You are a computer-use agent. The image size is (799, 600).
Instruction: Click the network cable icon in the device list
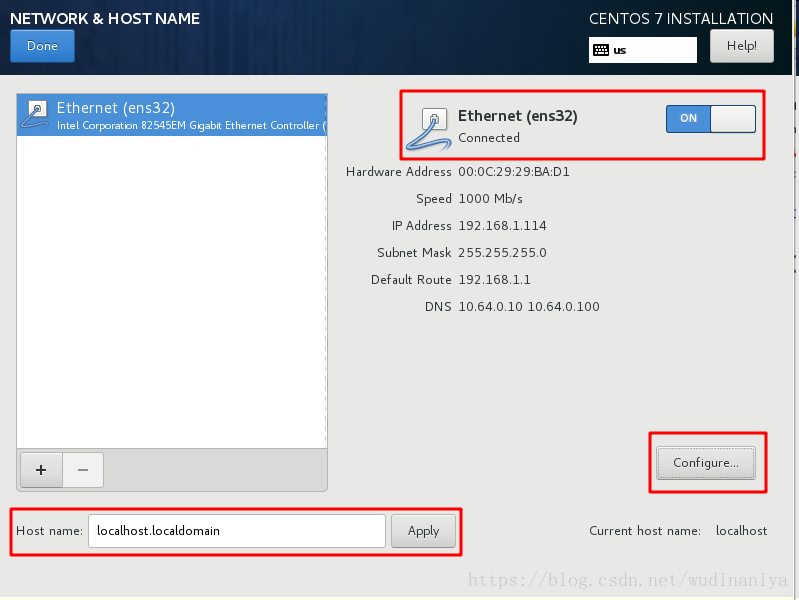(x=36, y=114)
